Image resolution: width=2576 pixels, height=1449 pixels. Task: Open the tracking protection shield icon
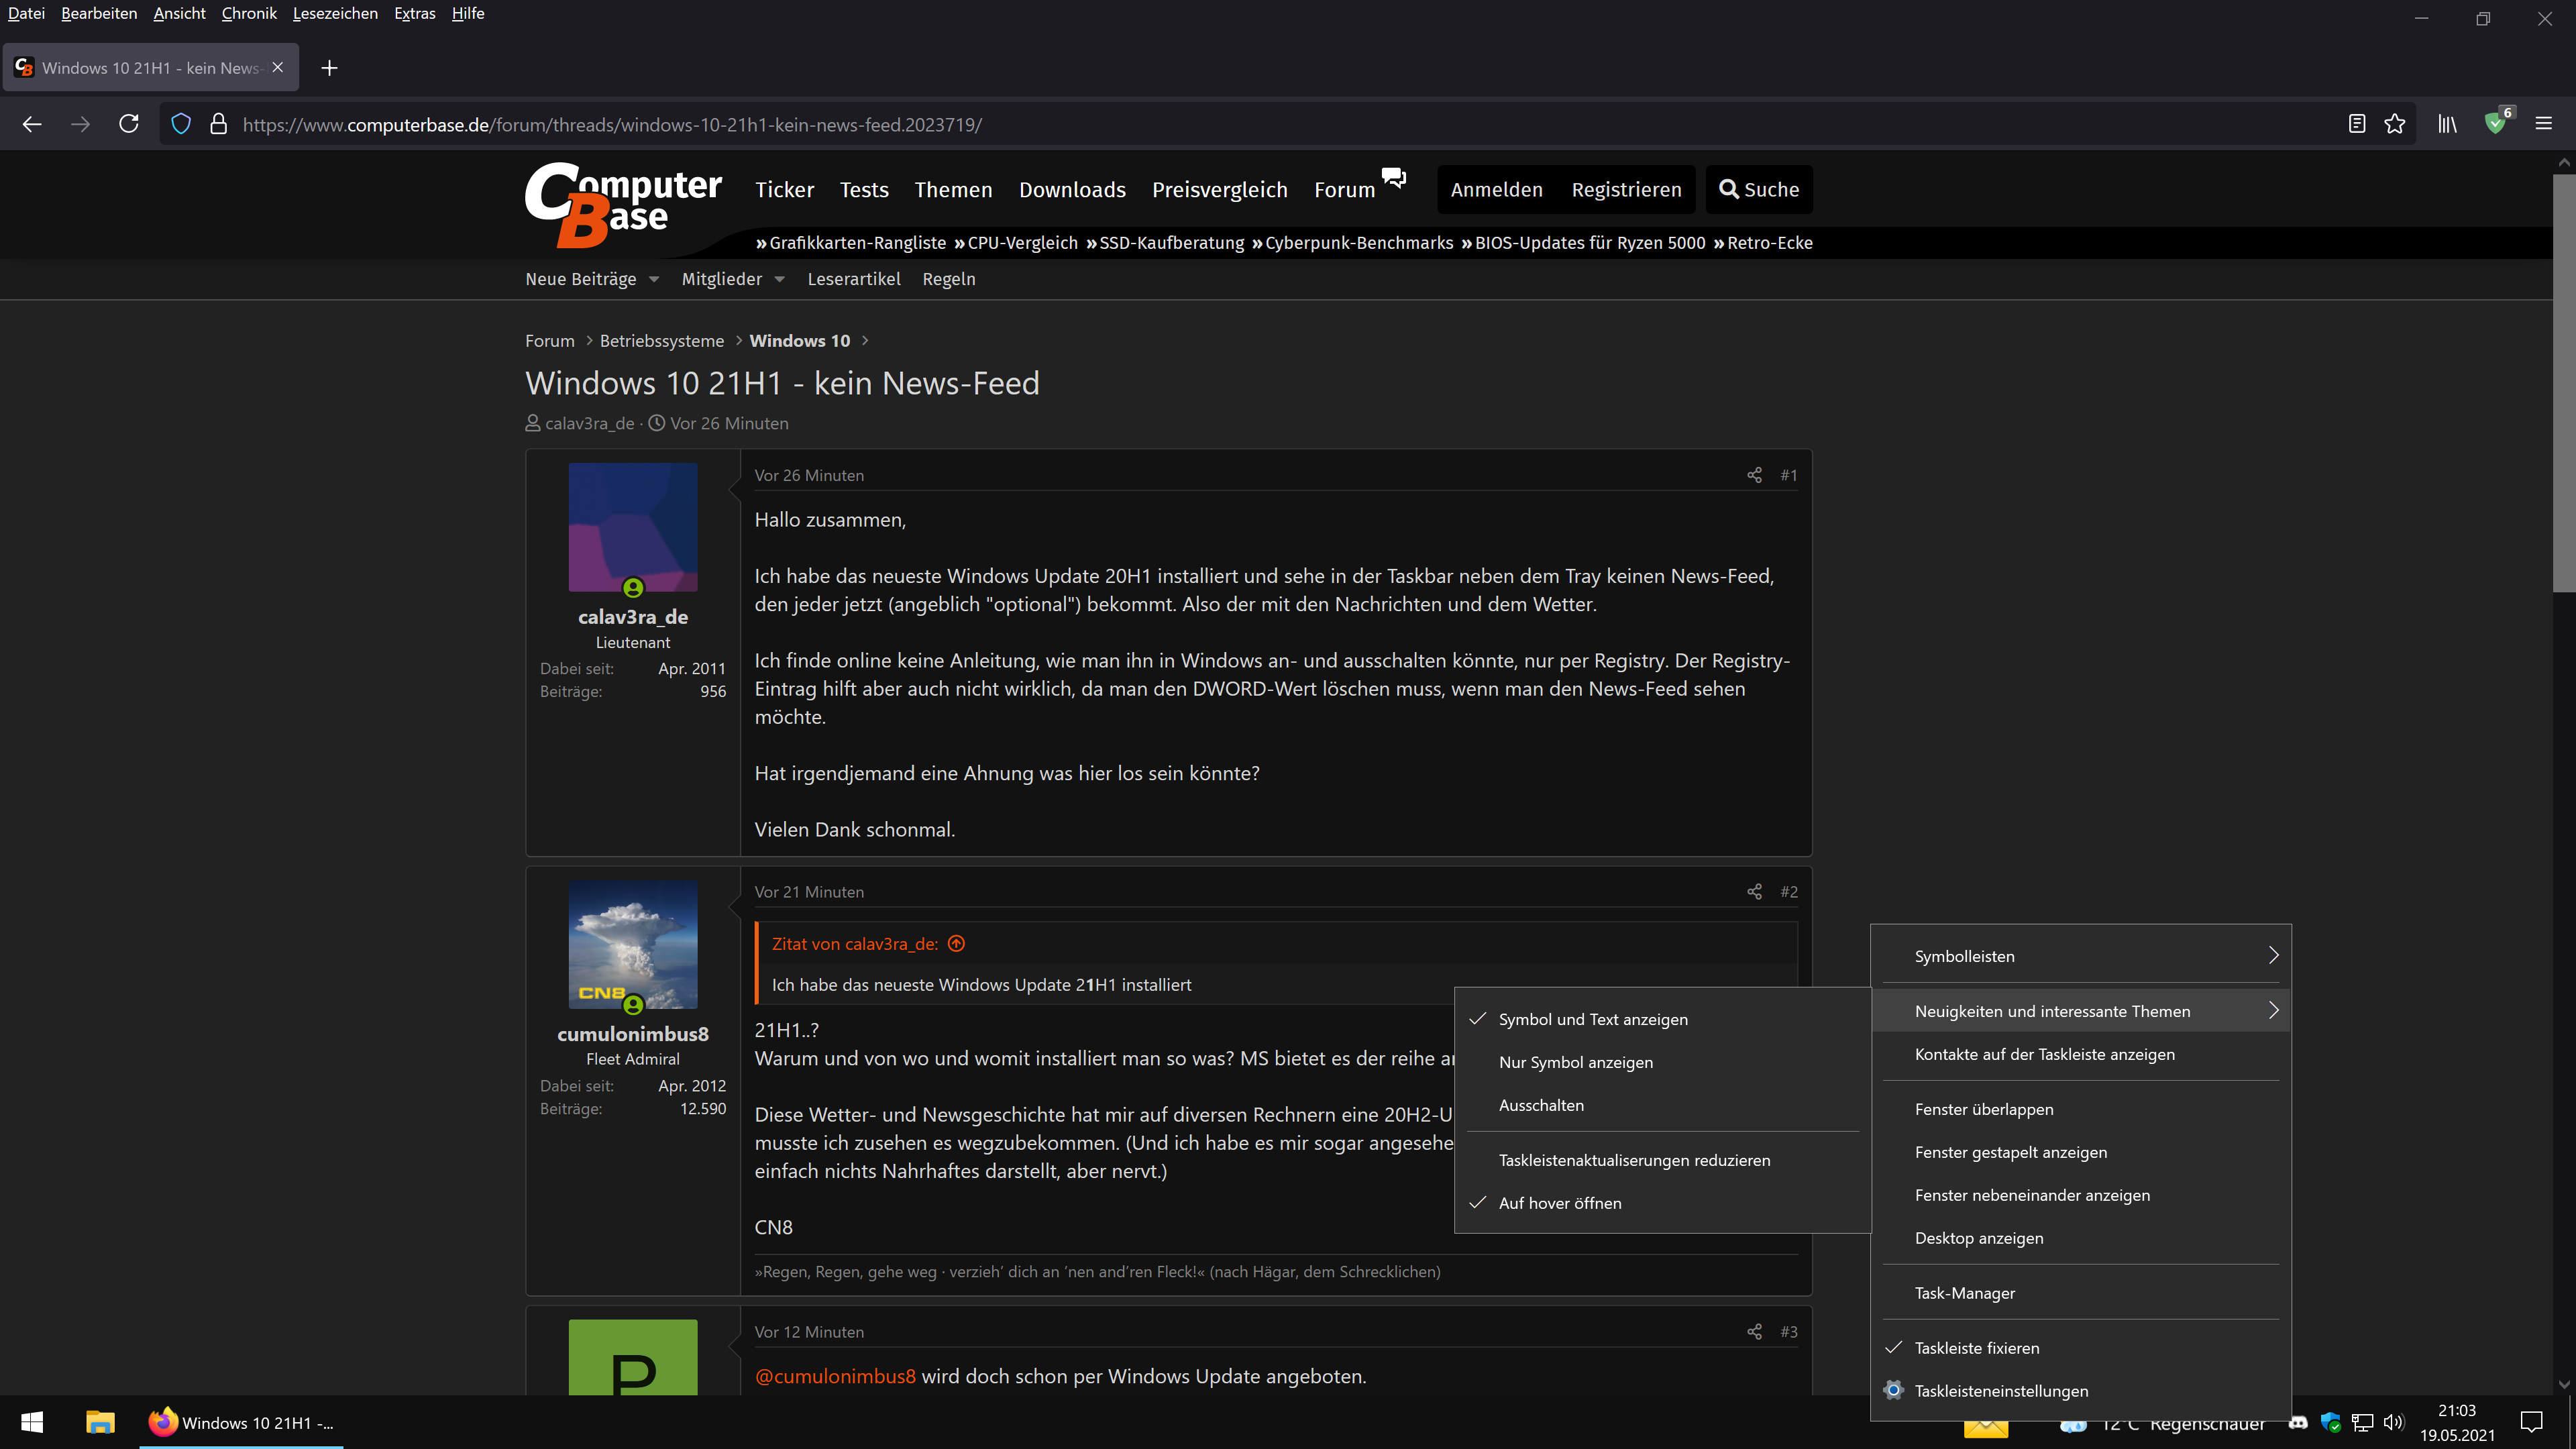point(181,124)
